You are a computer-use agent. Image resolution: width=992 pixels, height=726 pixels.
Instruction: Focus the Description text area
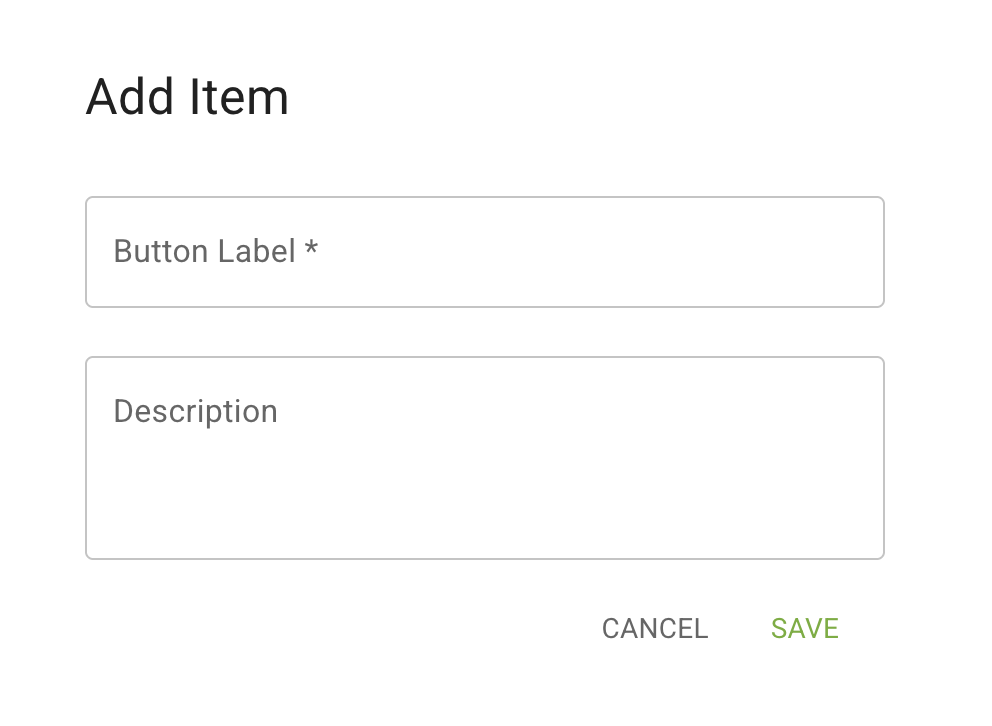(485, 458)
